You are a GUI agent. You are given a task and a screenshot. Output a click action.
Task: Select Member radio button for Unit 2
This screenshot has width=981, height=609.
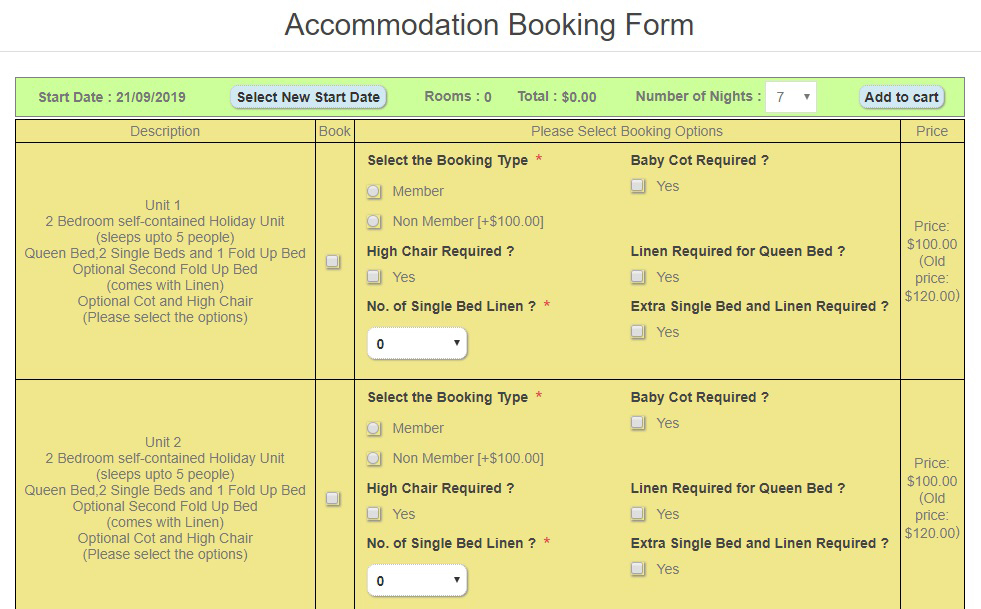(x=374, y=429)
